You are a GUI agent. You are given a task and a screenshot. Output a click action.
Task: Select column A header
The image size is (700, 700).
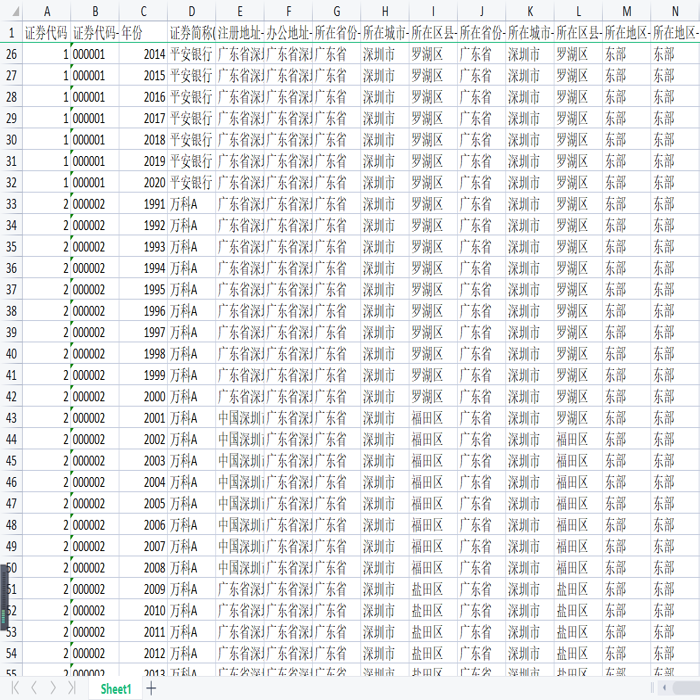point(46,12)
